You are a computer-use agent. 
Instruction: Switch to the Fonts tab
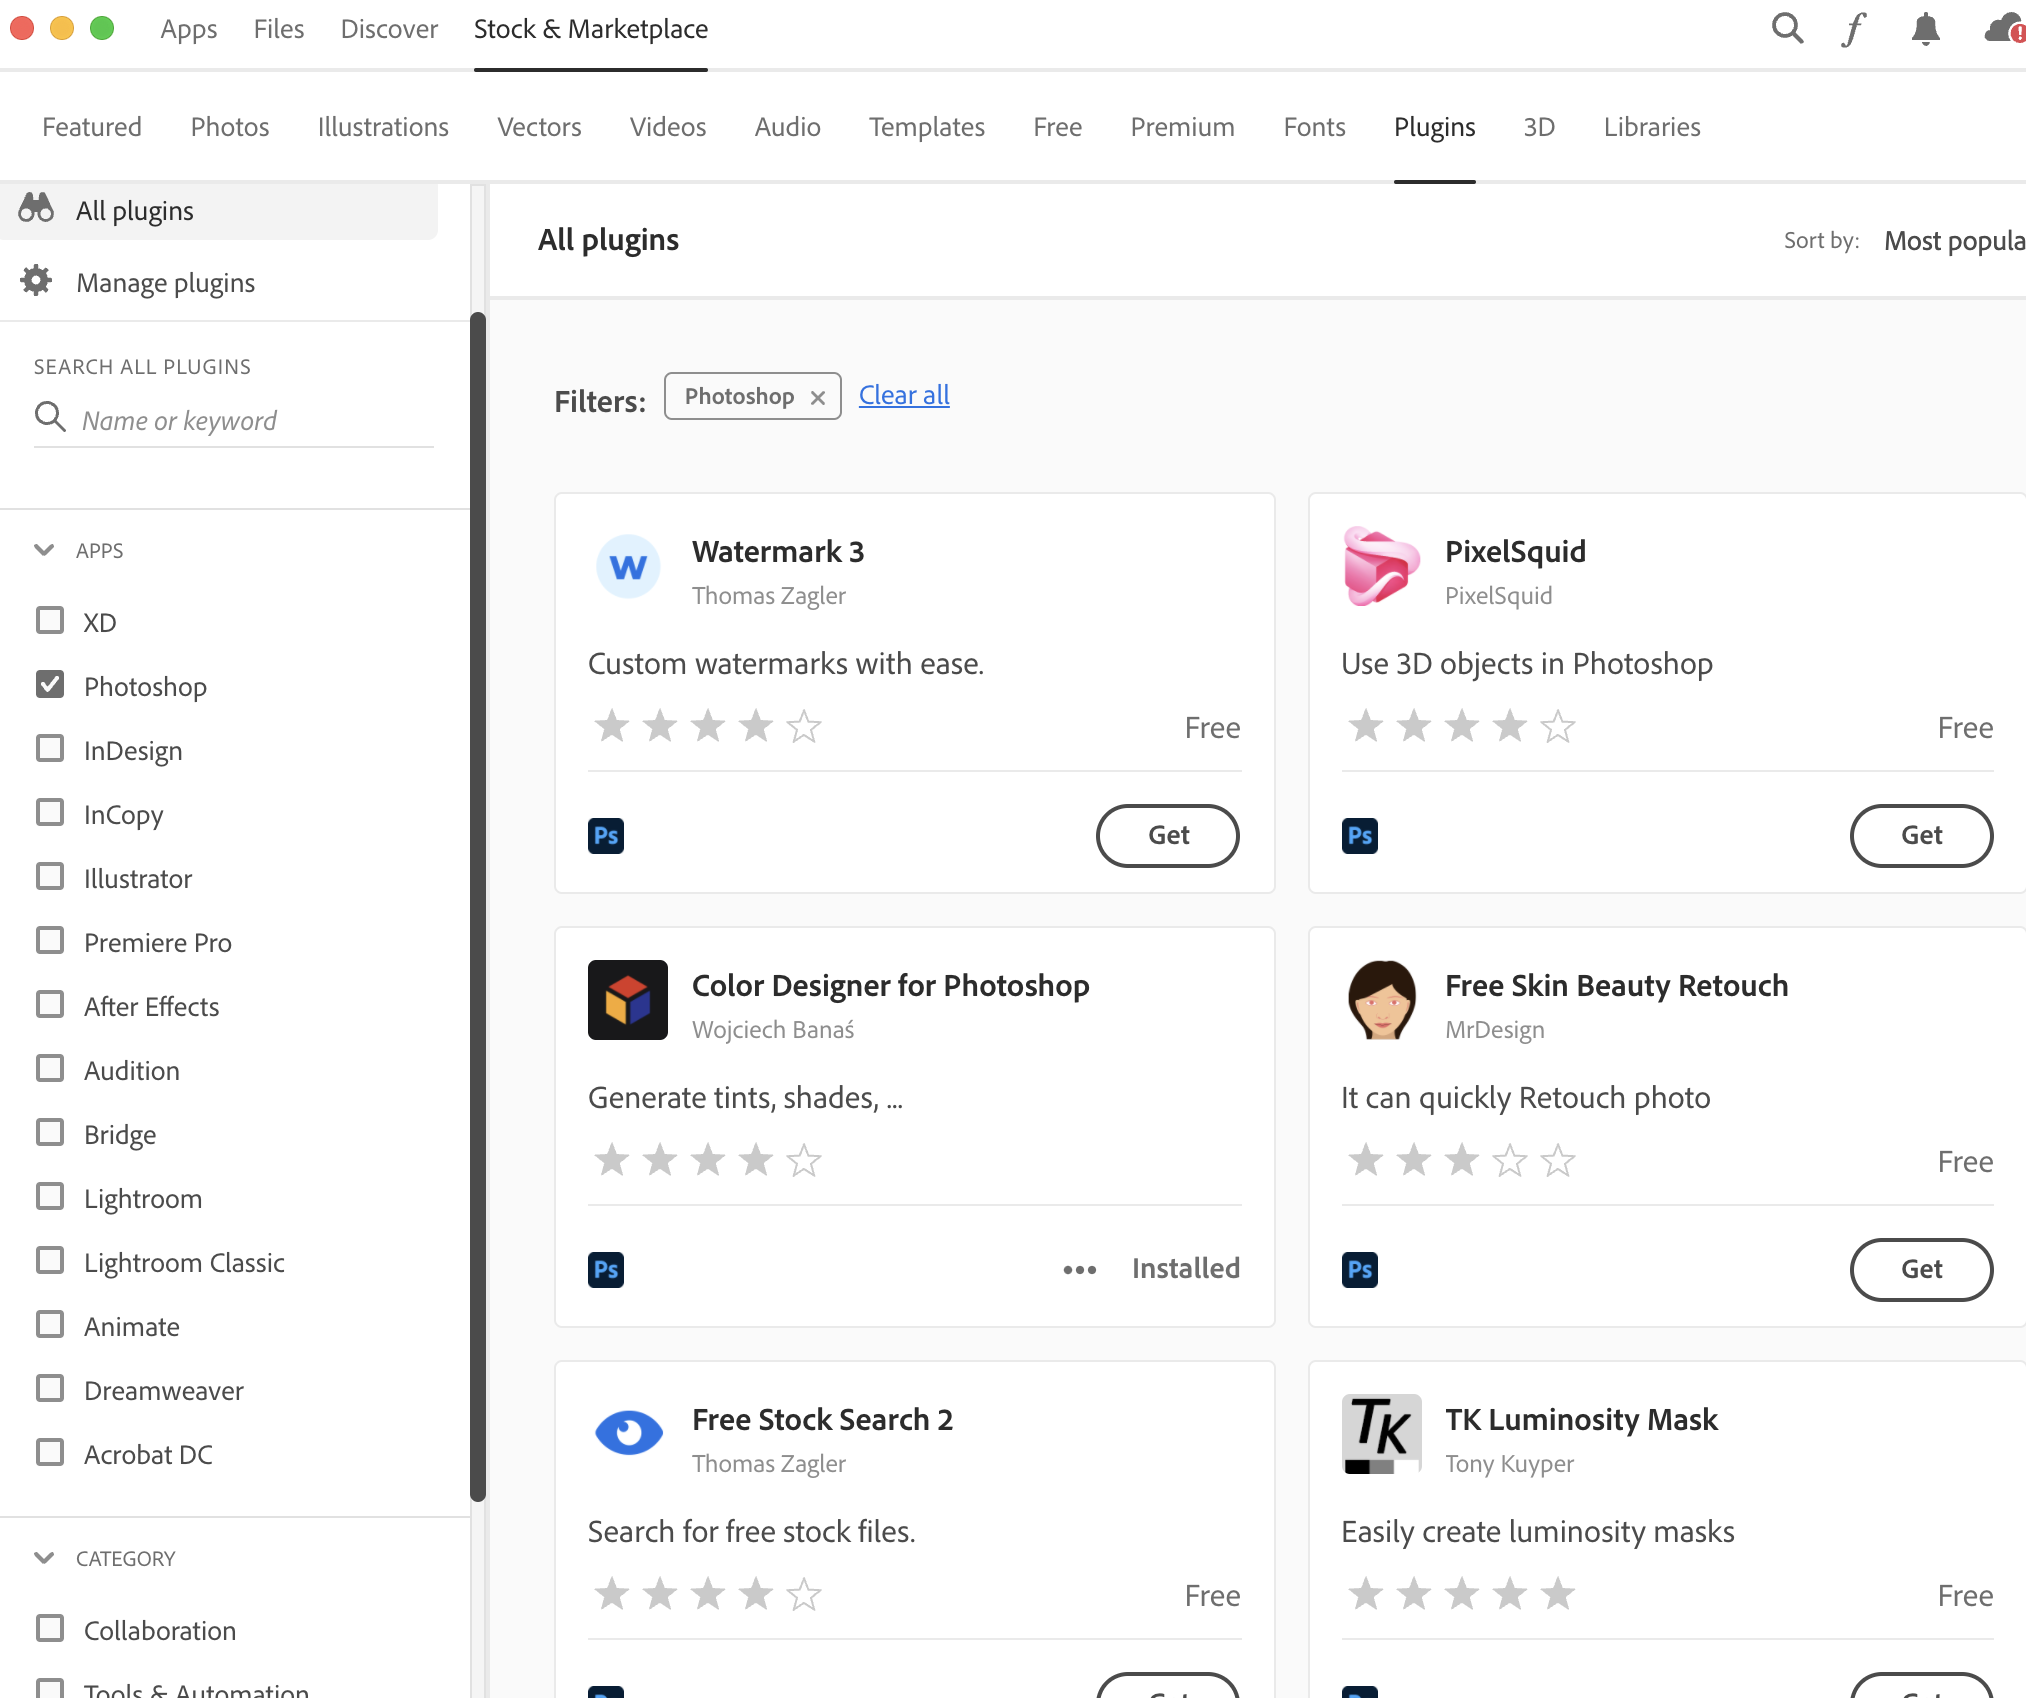(x=1314, y=127)
